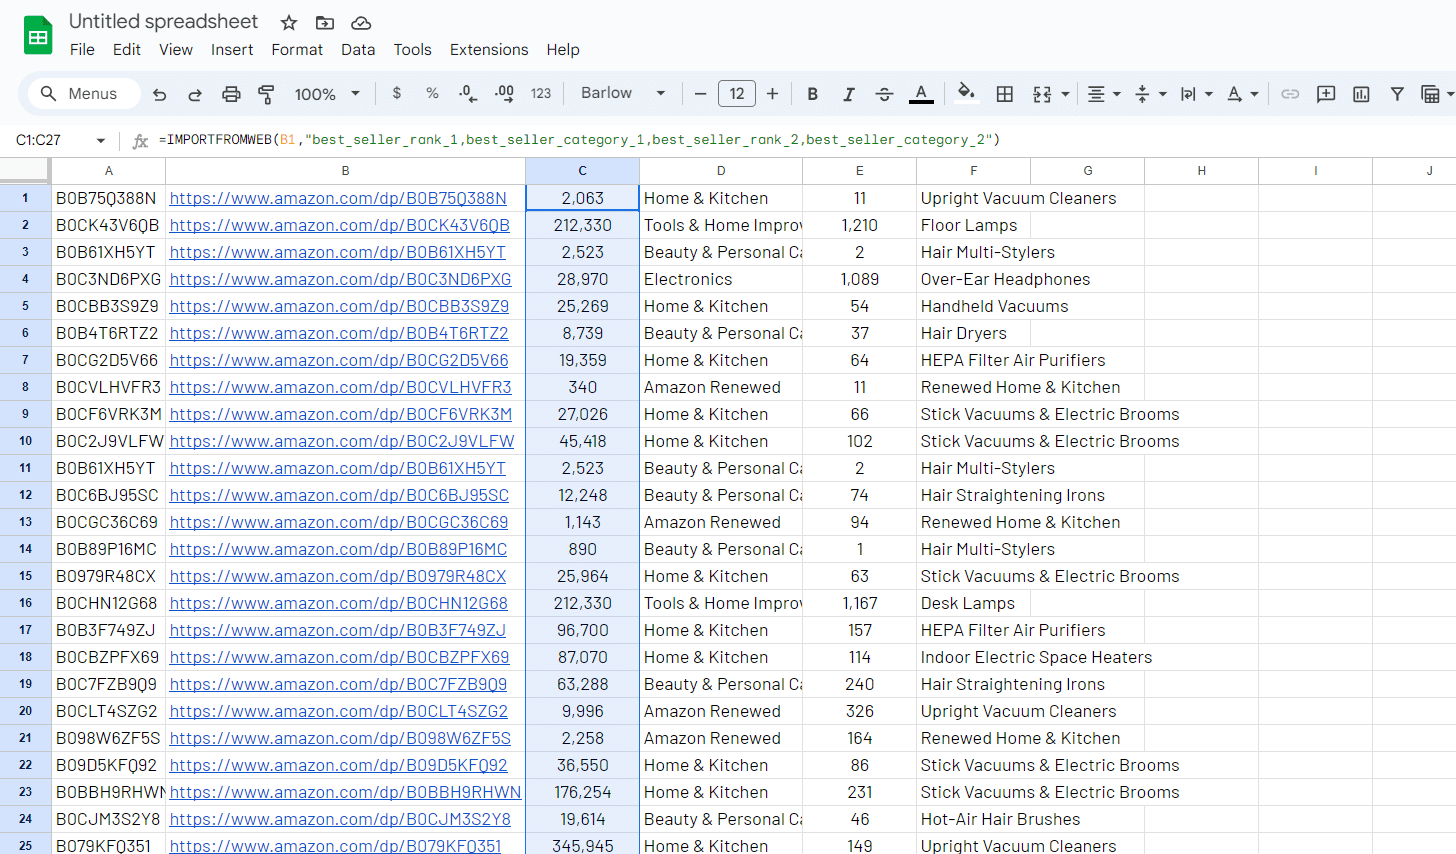
Task: Open the amazon.com/dp/B0B75Q388N link
Action: click(338, 198)
